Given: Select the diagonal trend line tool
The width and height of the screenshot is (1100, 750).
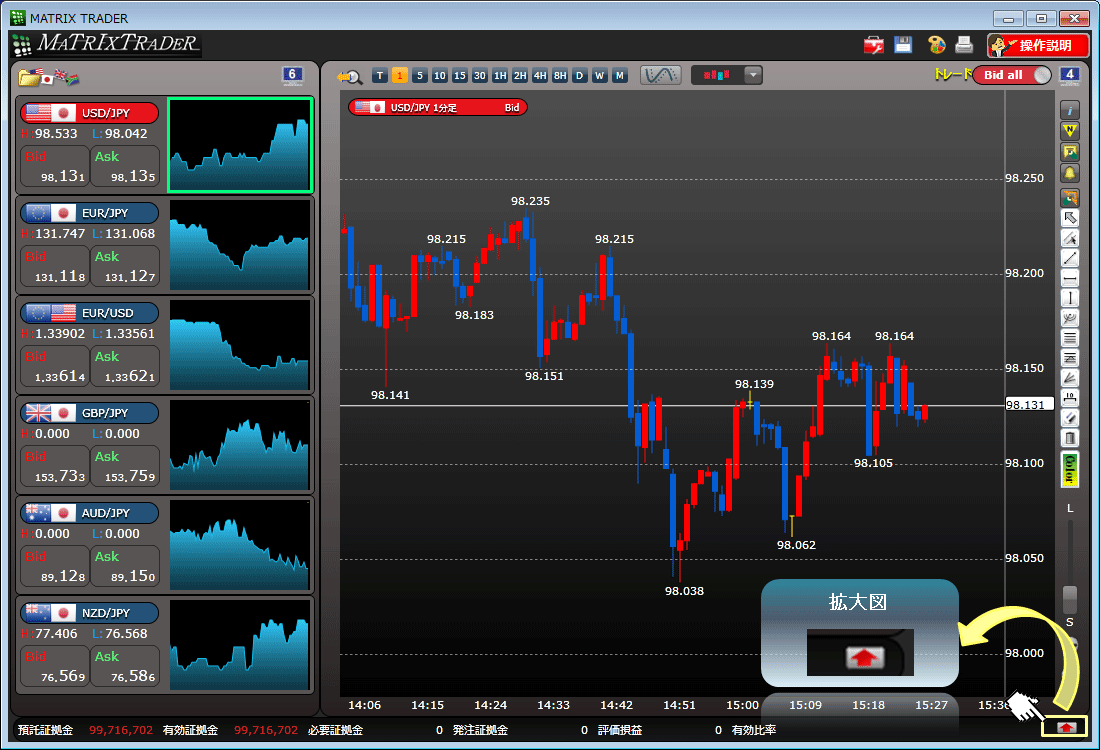Looking at the screenshot, I should point(1070,258).
